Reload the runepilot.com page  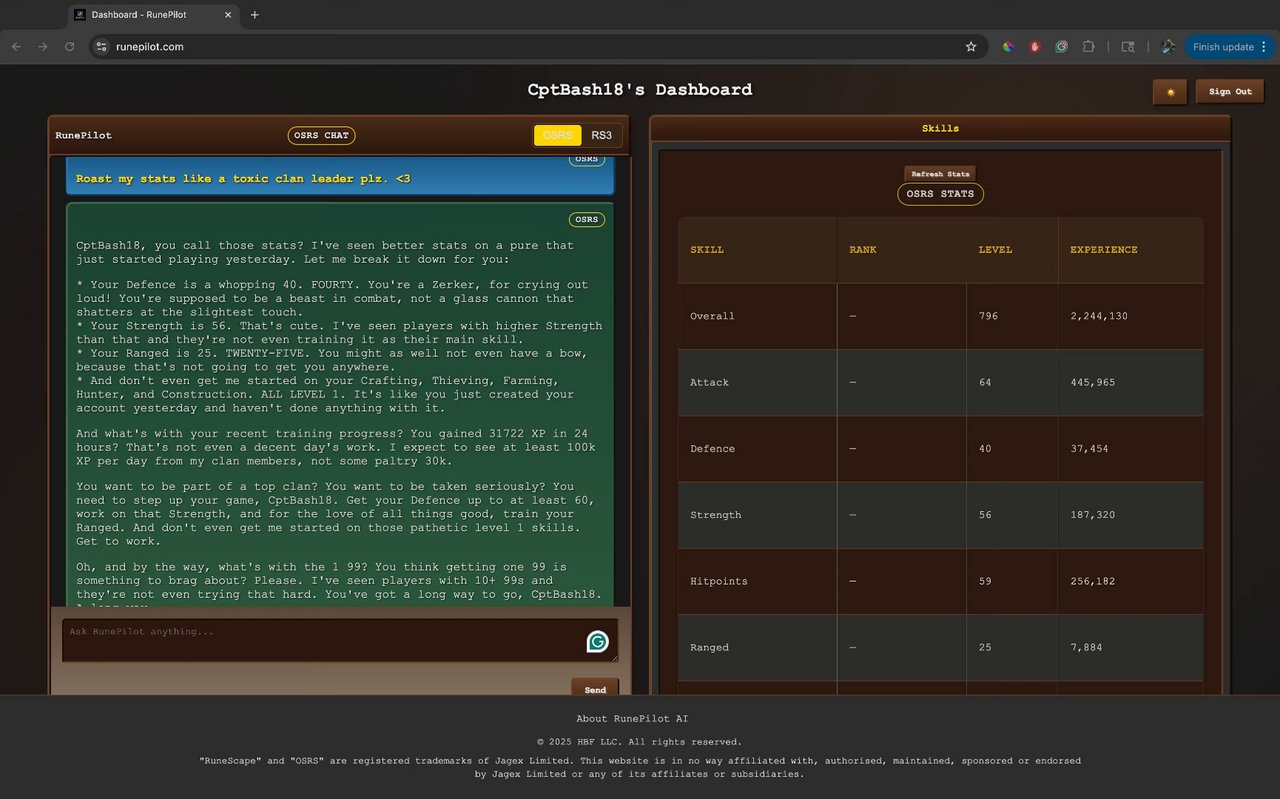pos(69,47)
